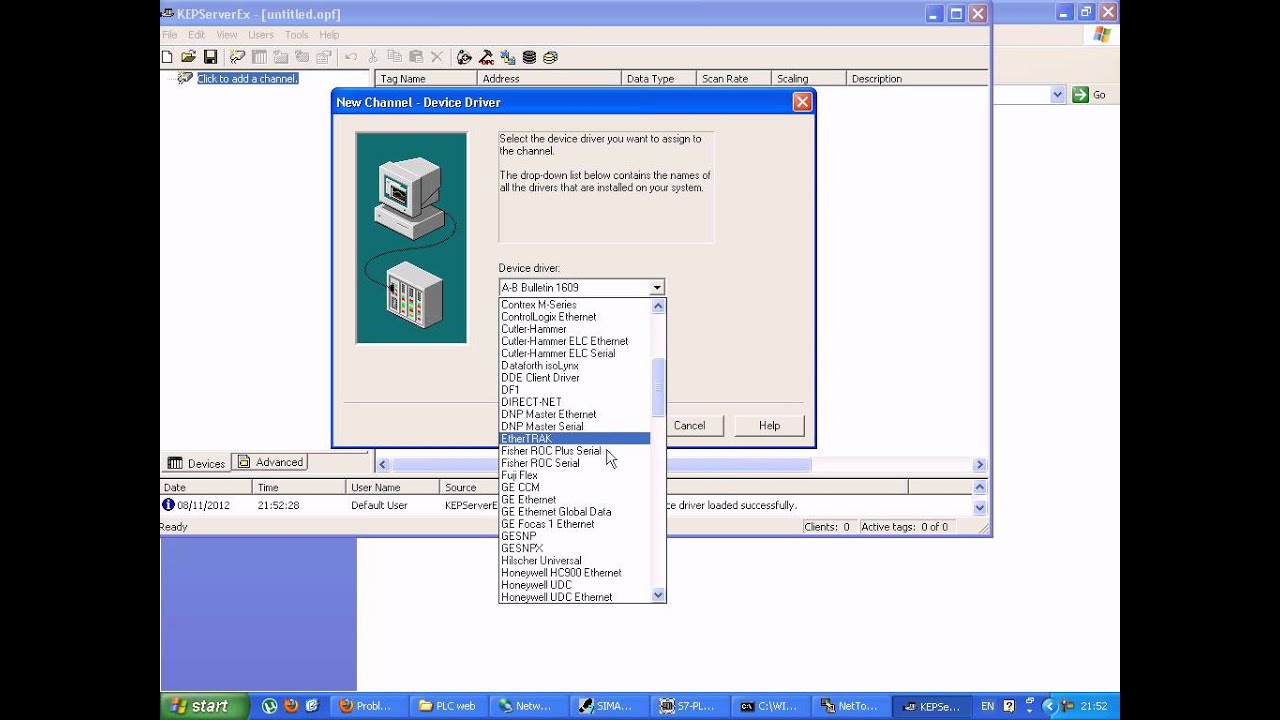
Task: Click the Windows Start button
Action: pos(203,706)
